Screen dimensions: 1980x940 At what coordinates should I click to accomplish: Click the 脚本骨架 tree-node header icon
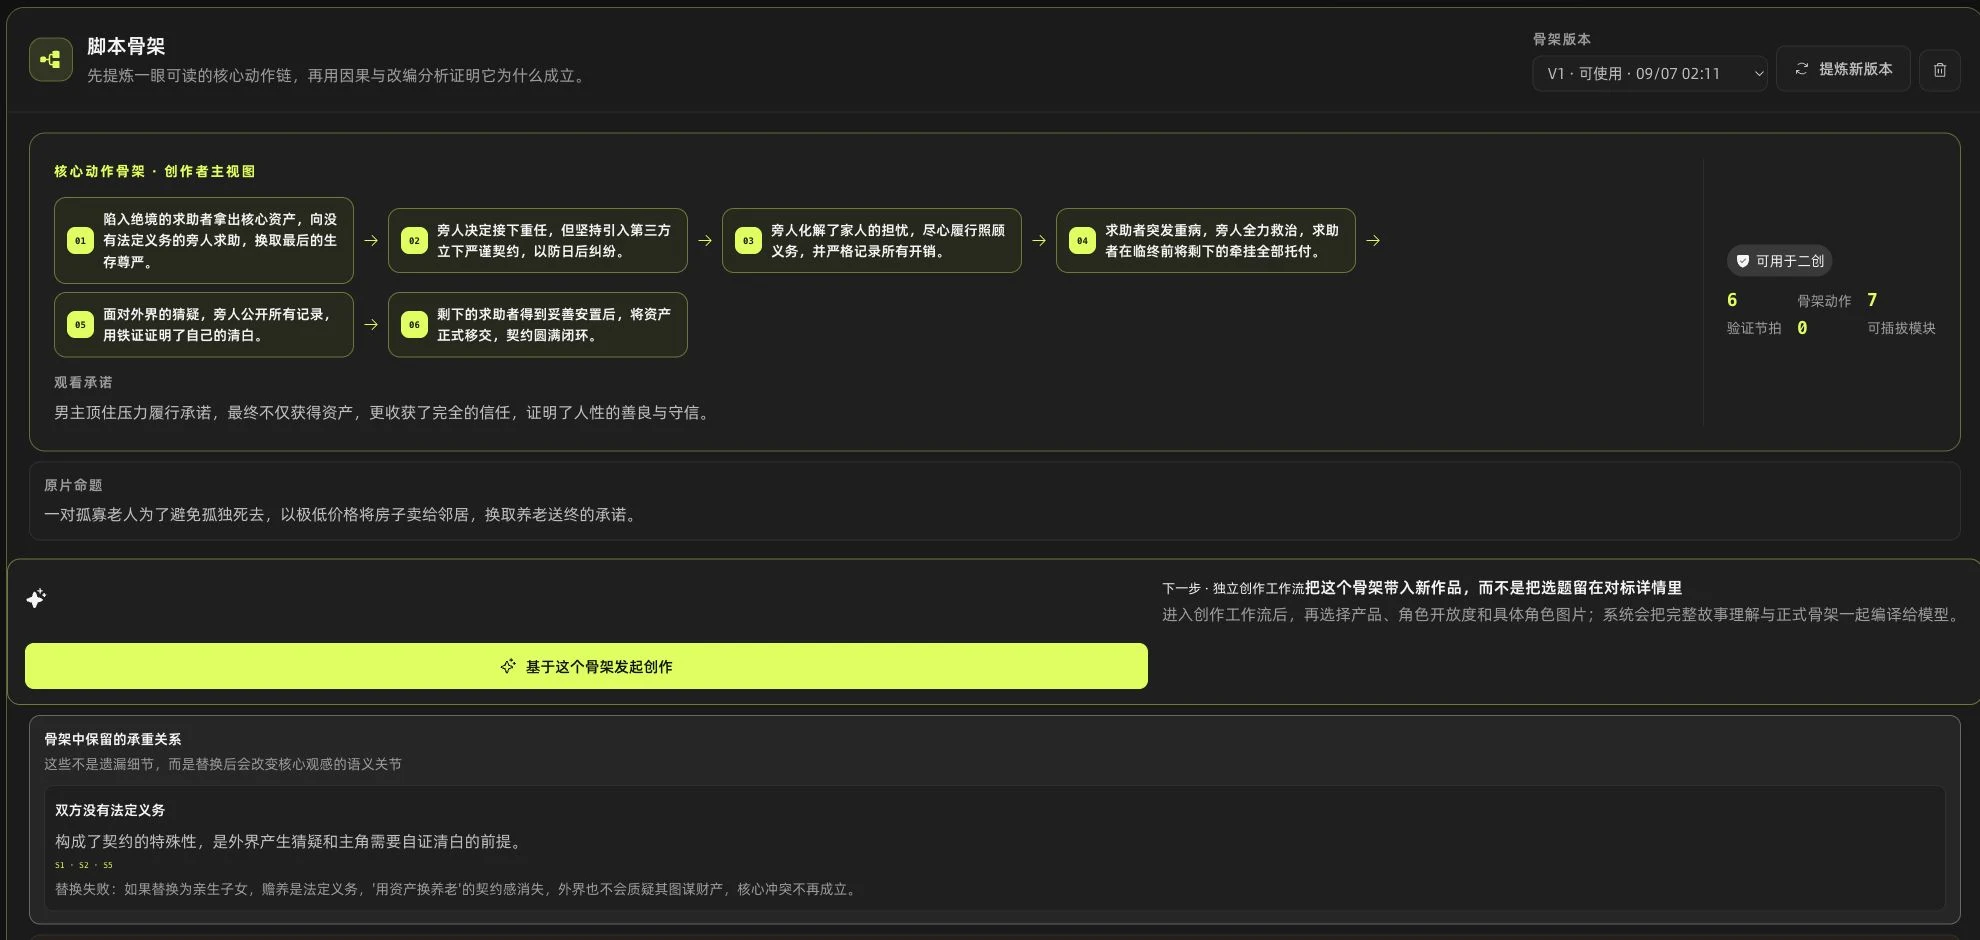point(50,60)
